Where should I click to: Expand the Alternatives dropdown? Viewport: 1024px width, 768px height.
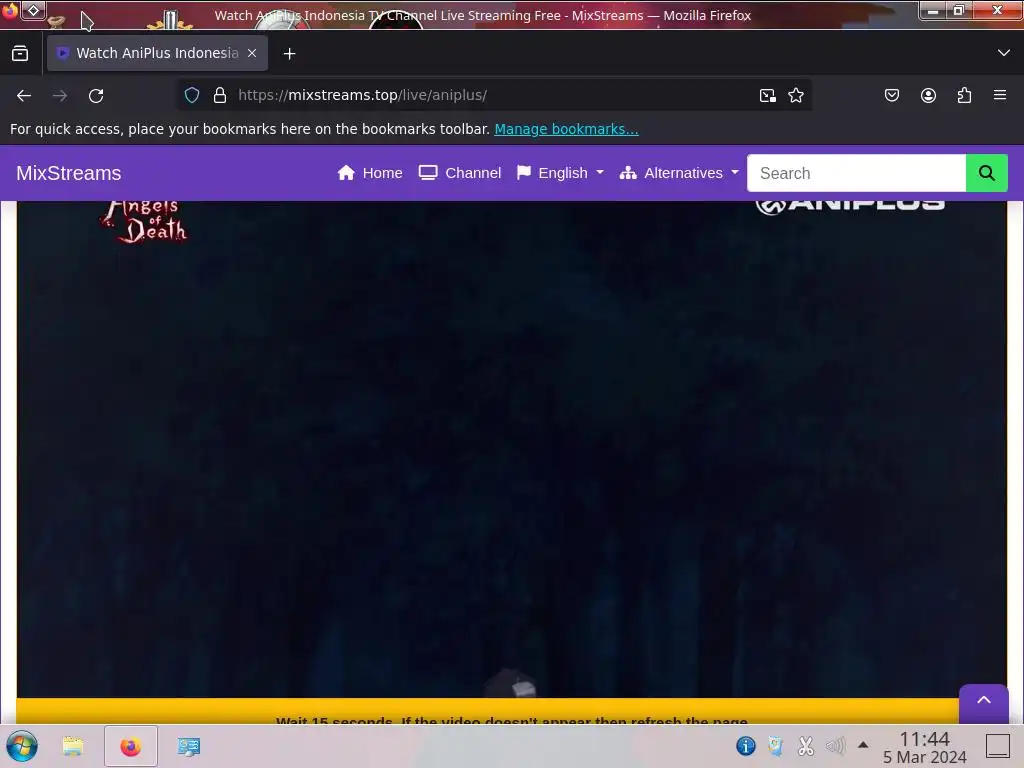click(x=679, y=173)
